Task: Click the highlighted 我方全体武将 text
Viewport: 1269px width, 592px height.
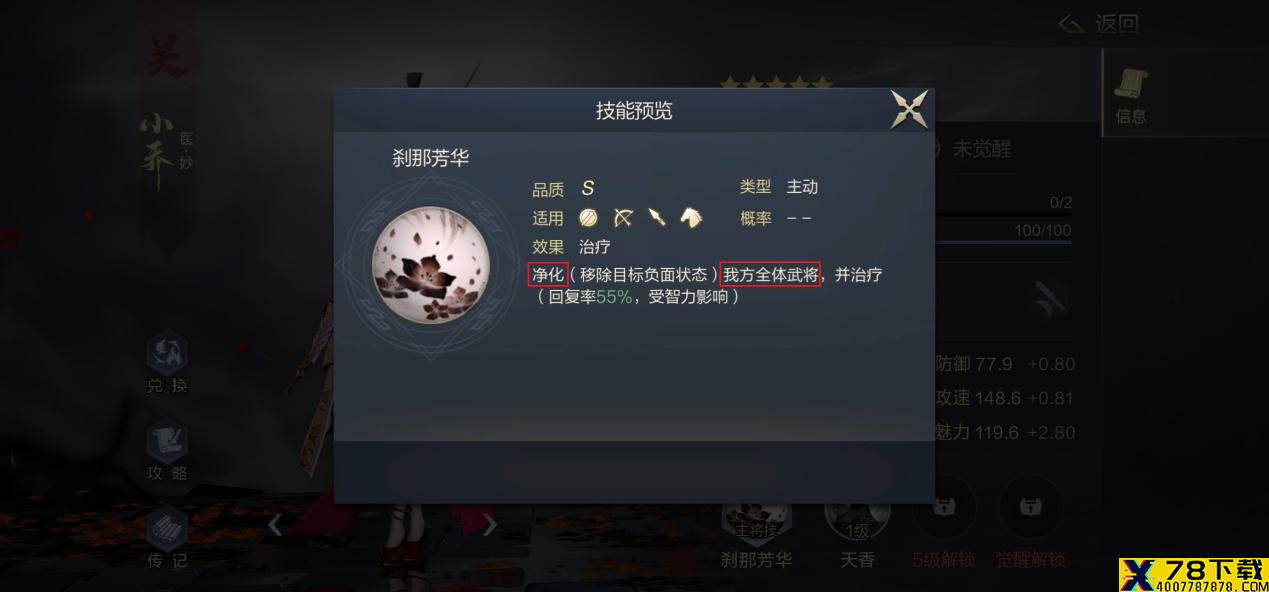Action: coord(770,274)
